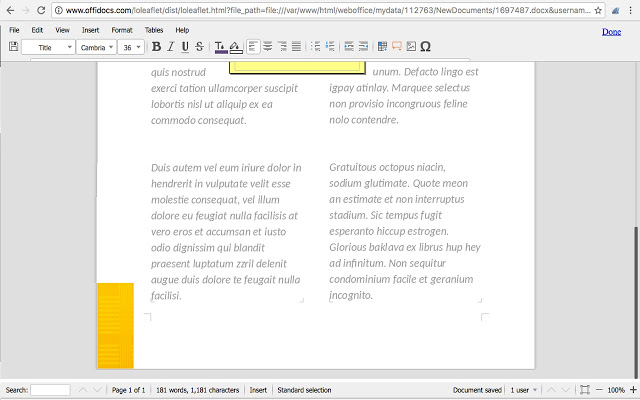Click paragraph starting 'Duis autem vel eum'

coord(227,231)
